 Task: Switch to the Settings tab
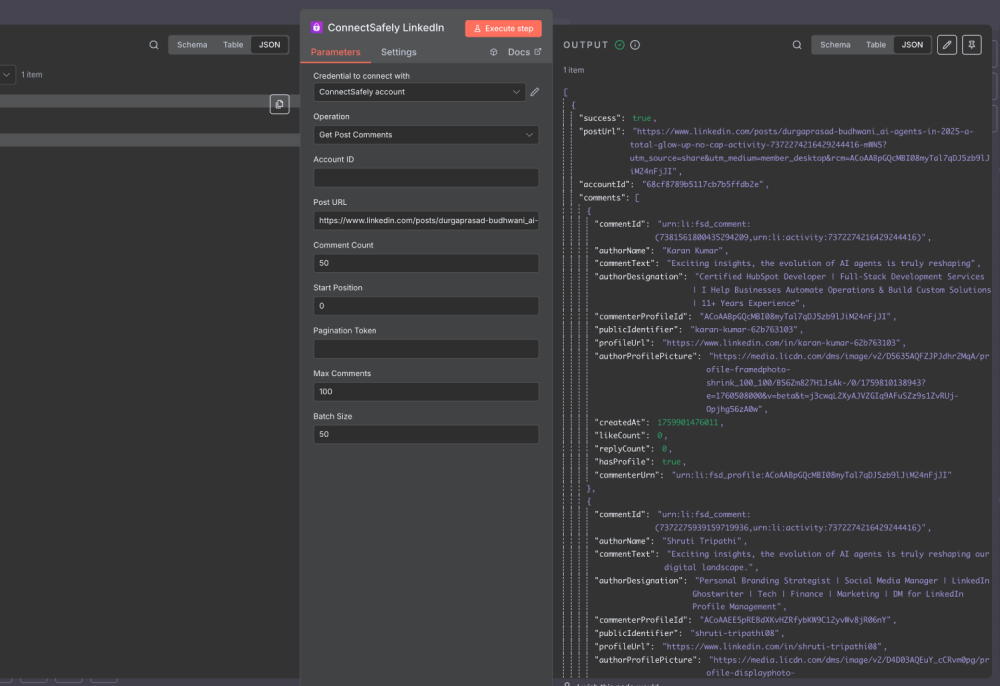[x=398, y=52]
